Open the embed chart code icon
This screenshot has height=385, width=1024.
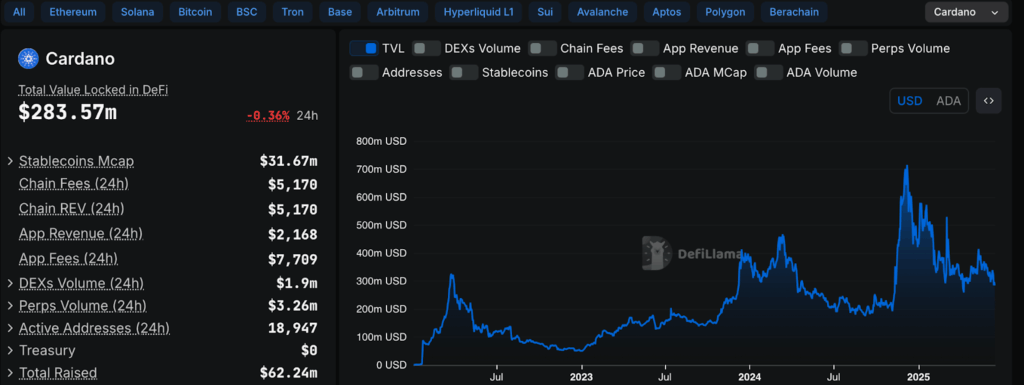tap(989, 101)
